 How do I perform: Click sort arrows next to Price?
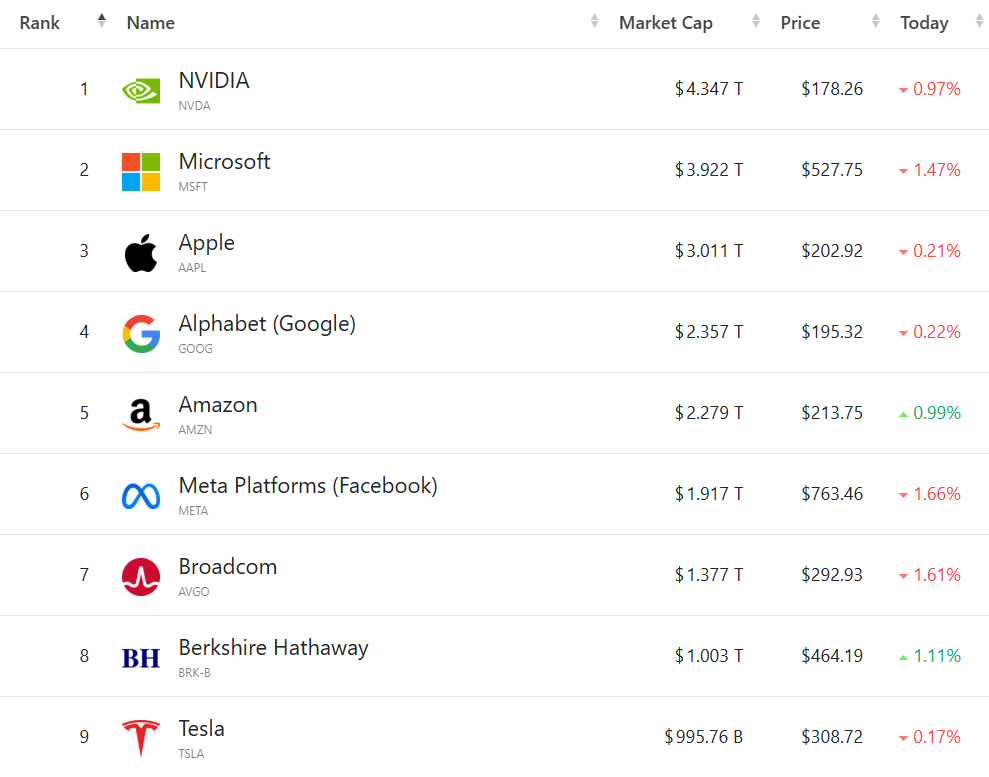click(876, 21)
